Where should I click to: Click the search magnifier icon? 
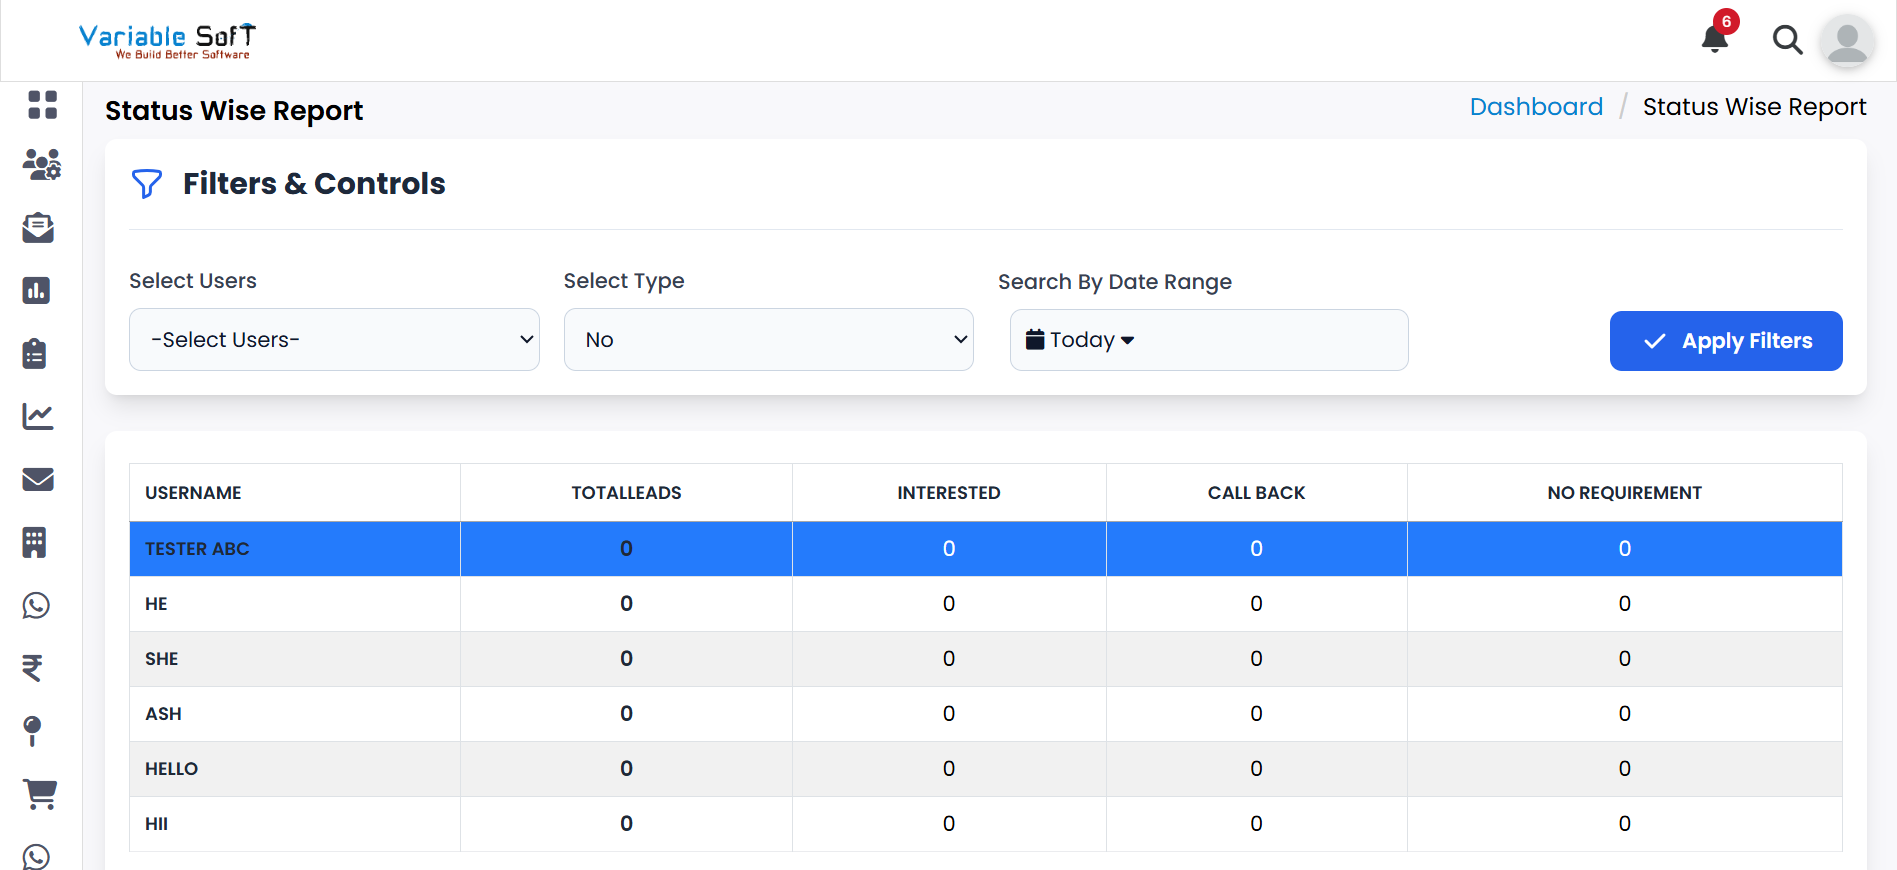point(1787,40)
